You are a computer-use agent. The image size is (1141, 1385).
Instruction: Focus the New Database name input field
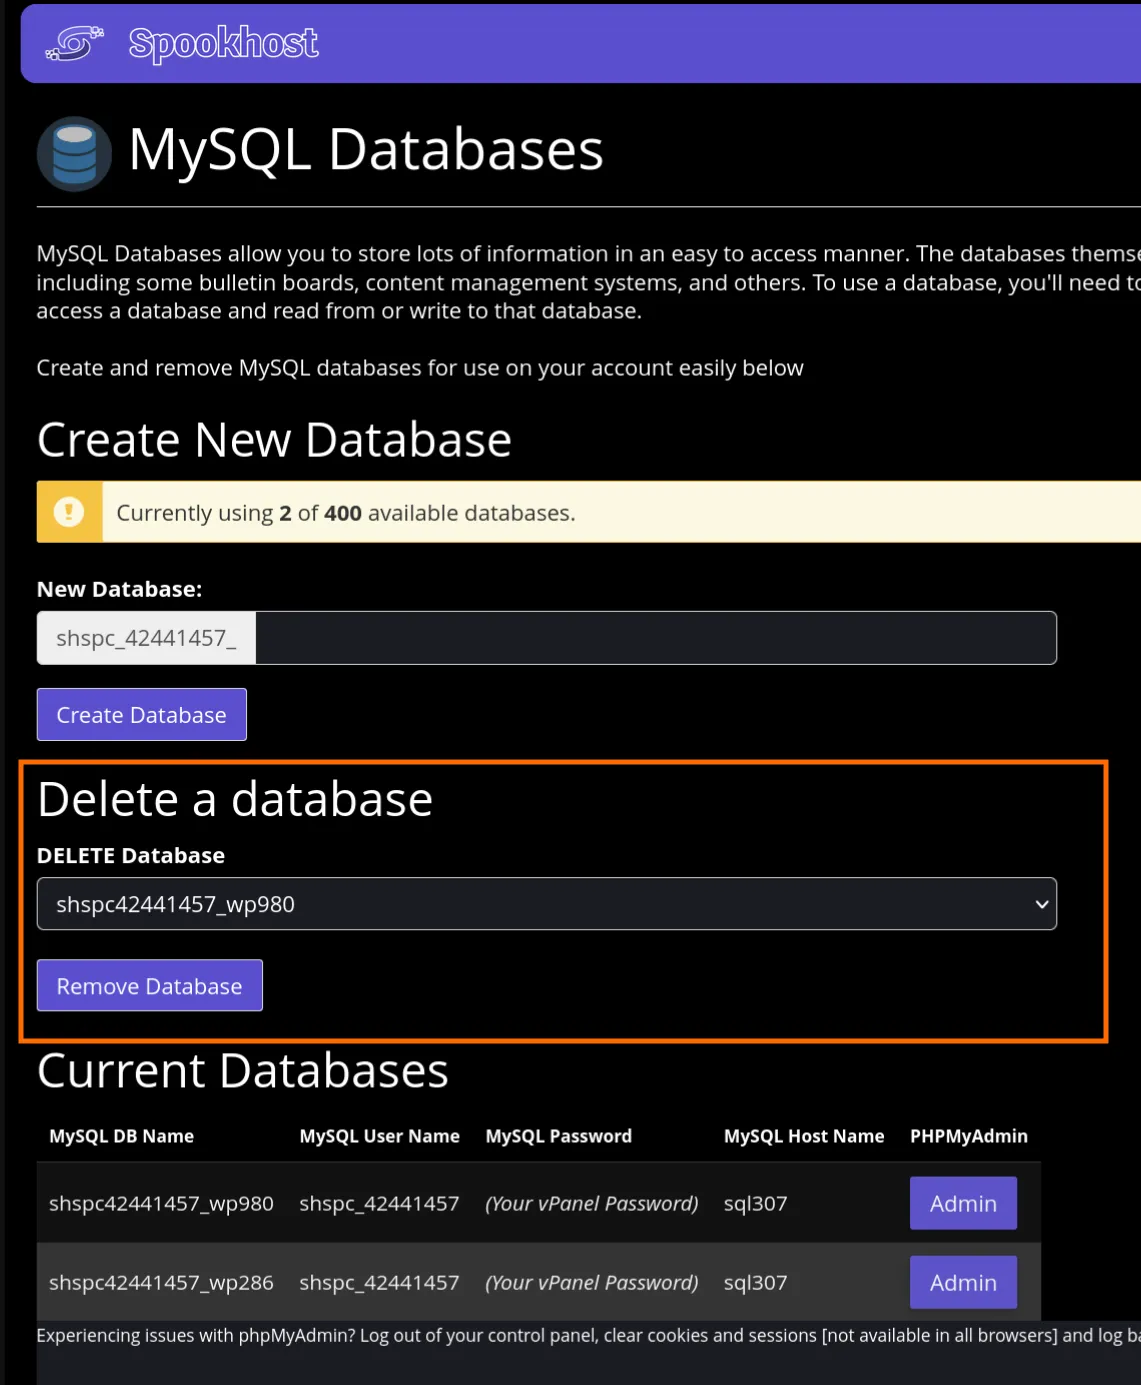(x=656, y=638)
